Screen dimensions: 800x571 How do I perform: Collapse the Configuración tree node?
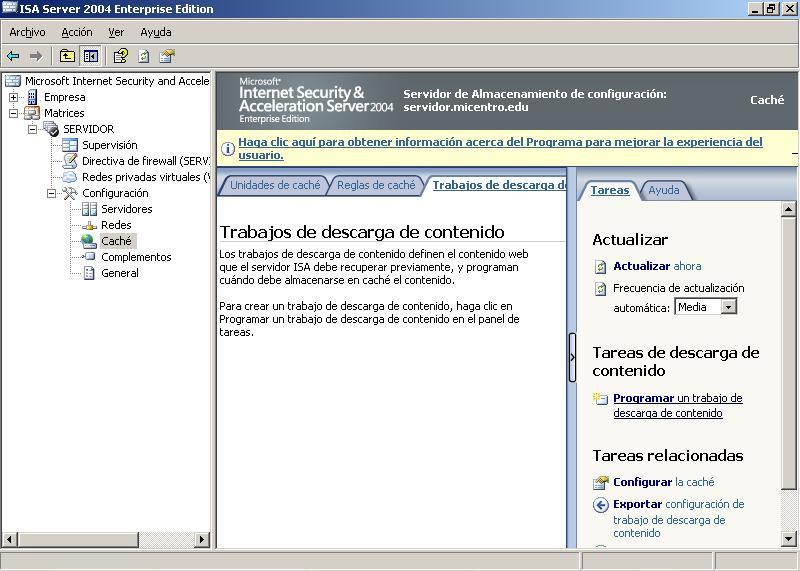coord(51,193)
